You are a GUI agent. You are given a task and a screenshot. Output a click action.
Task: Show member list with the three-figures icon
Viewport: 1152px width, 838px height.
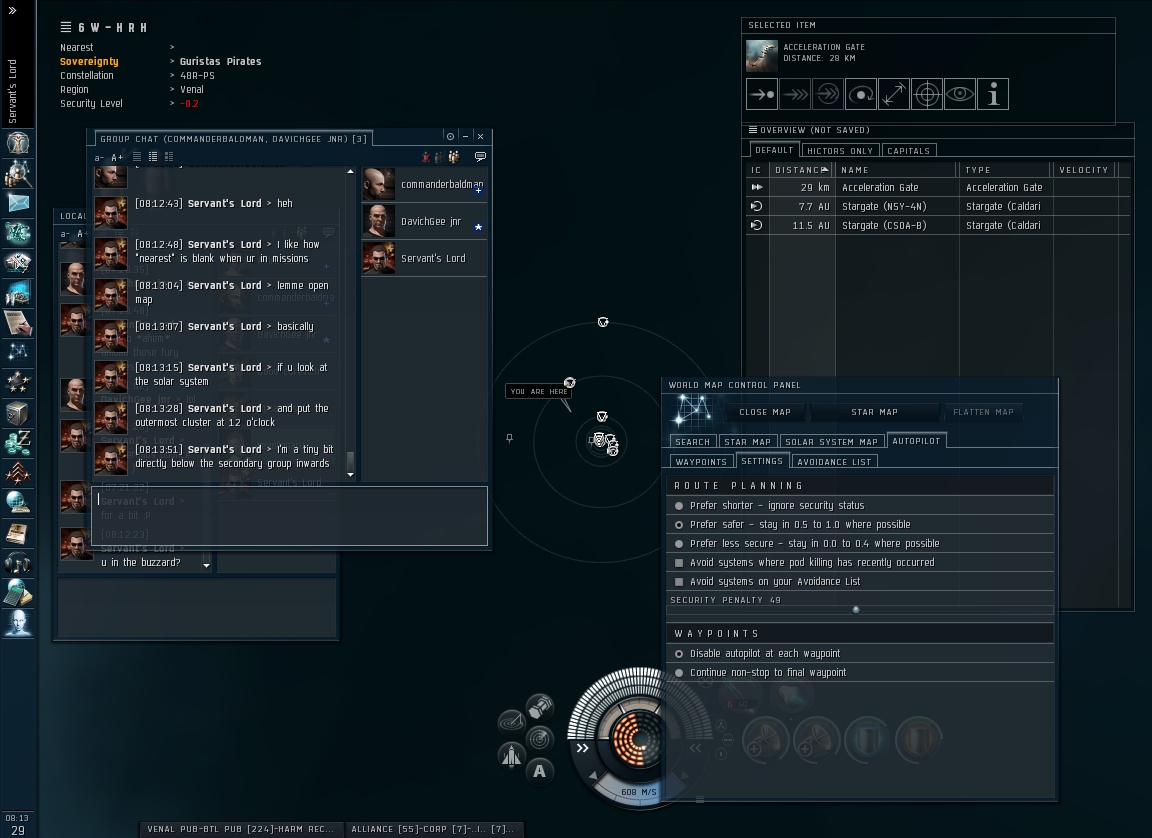[453, 156]
